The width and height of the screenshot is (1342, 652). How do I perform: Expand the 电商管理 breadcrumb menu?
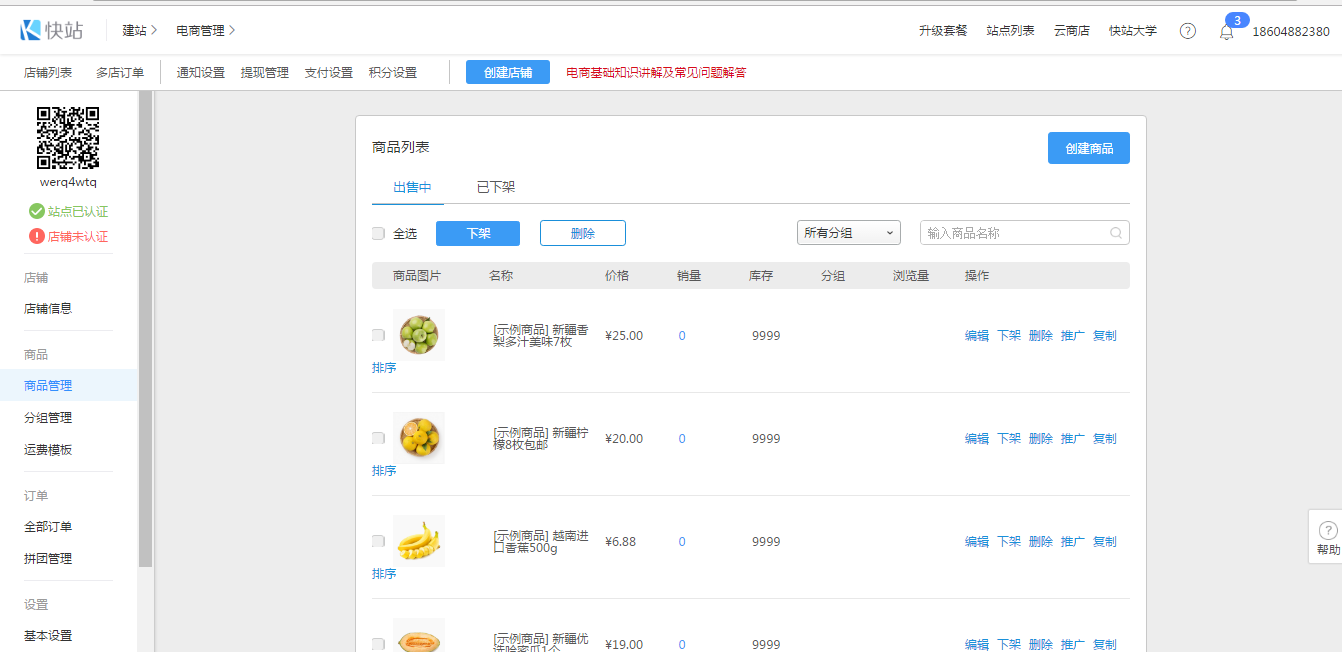[x=205, y=31]
